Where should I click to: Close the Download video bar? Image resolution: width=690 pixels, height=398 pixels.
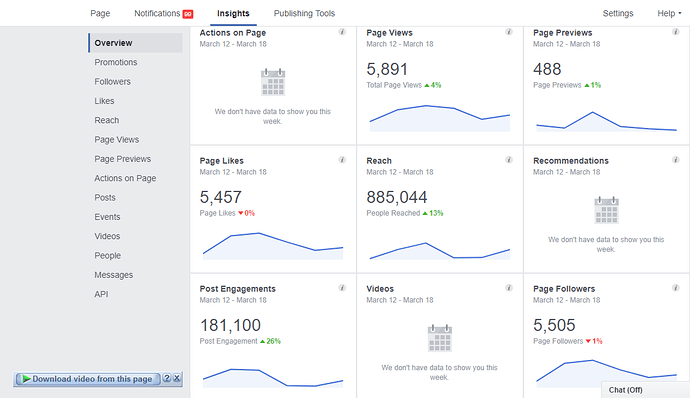[x=176, y=378]
